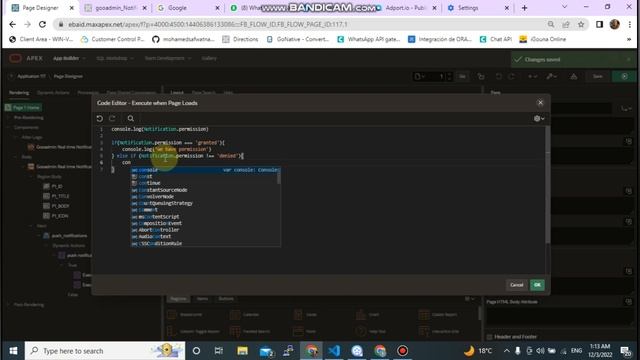Click Save button in Page Designer

[x=598, y=76]
